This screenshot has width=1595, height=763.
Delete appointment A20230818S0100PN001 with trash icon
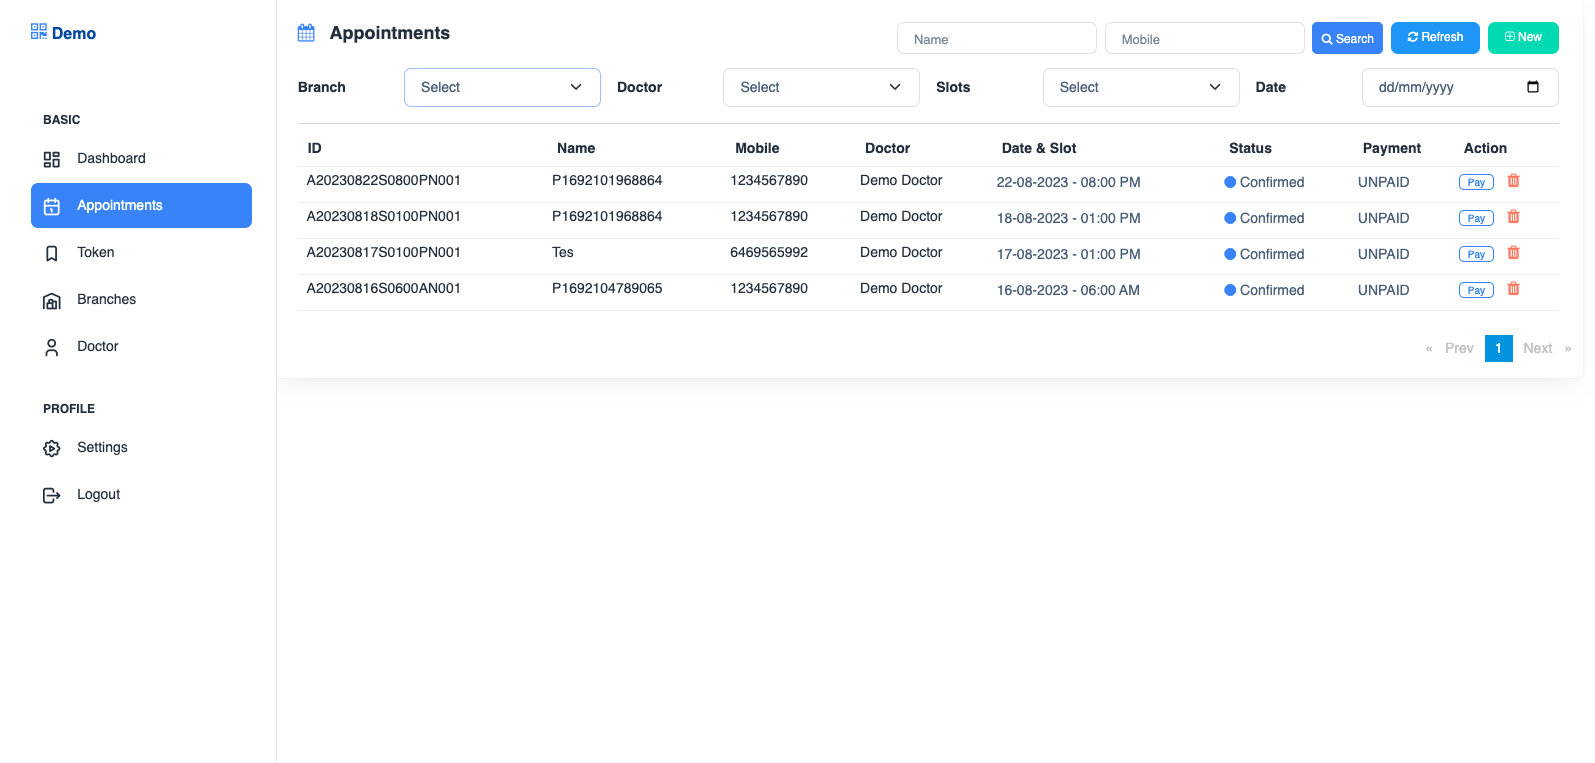[x=1514, y=217]
